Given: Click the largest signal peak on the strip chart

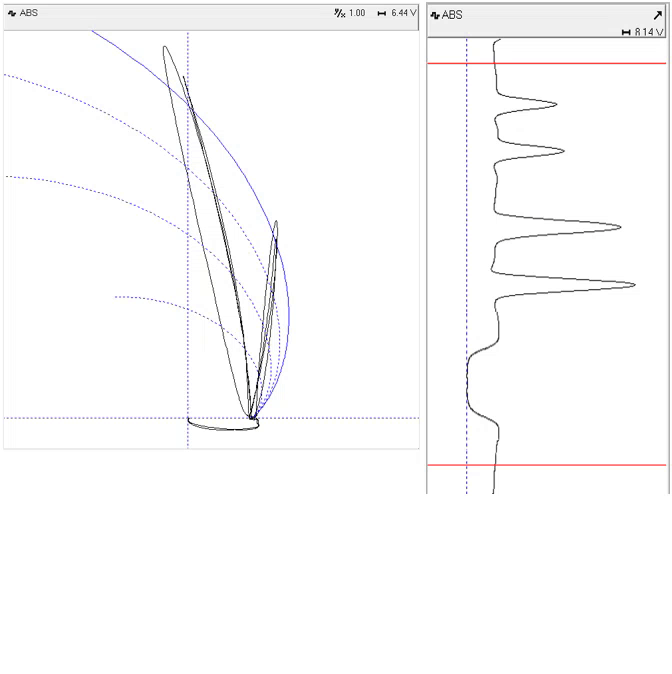Looking at the screenshot, I should point(633,284).
